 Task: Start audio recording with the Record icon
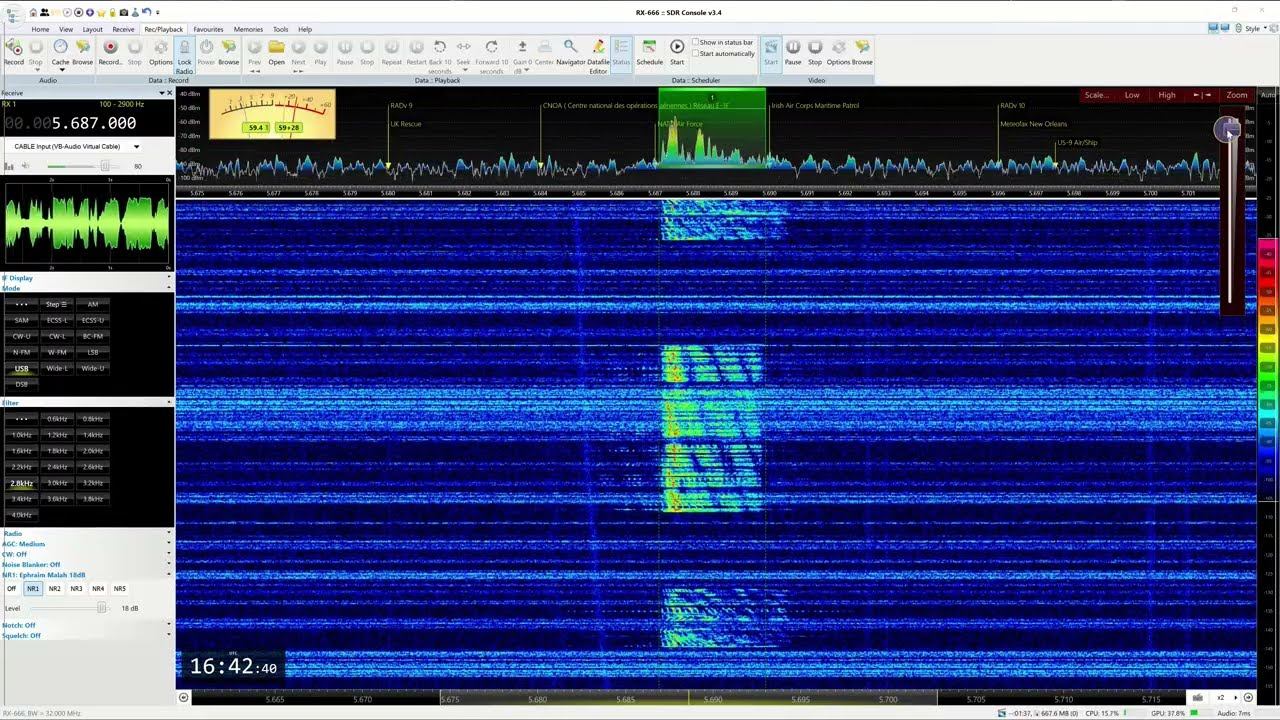pos(14,51)
